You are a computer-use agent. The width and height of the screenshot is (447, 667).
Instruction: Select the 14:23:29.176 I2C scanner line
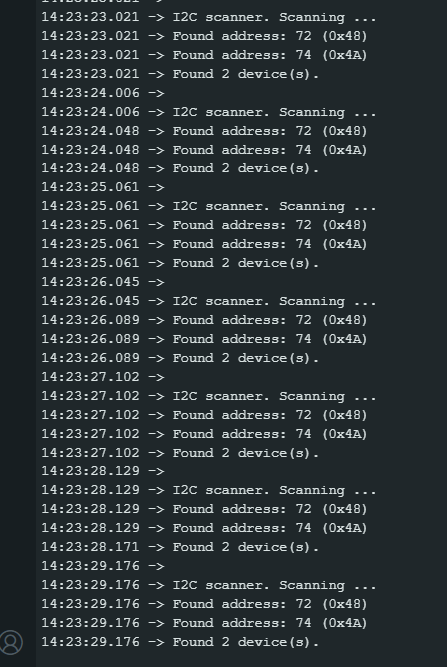coord(208,585)
